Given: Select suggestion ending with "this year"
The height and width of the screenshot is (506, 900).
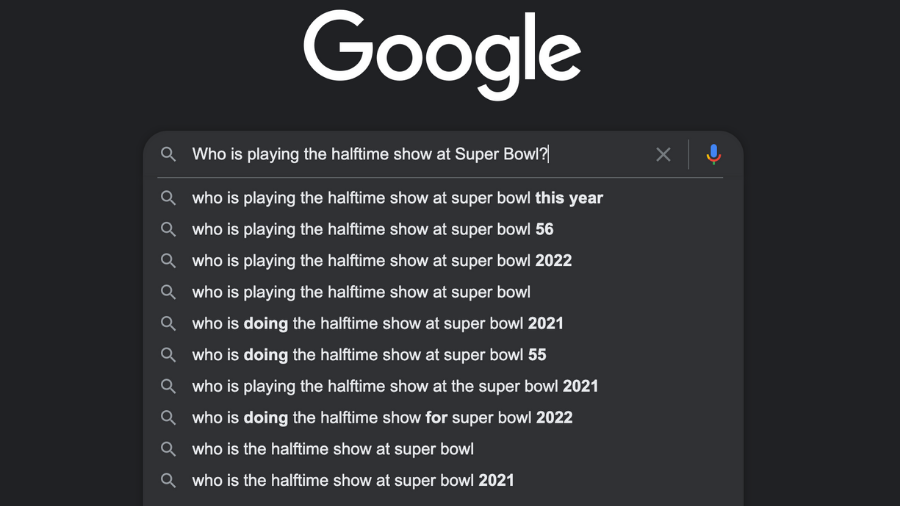Looking at the screenshot, I should pyautogui.click(x=397, y=198).
